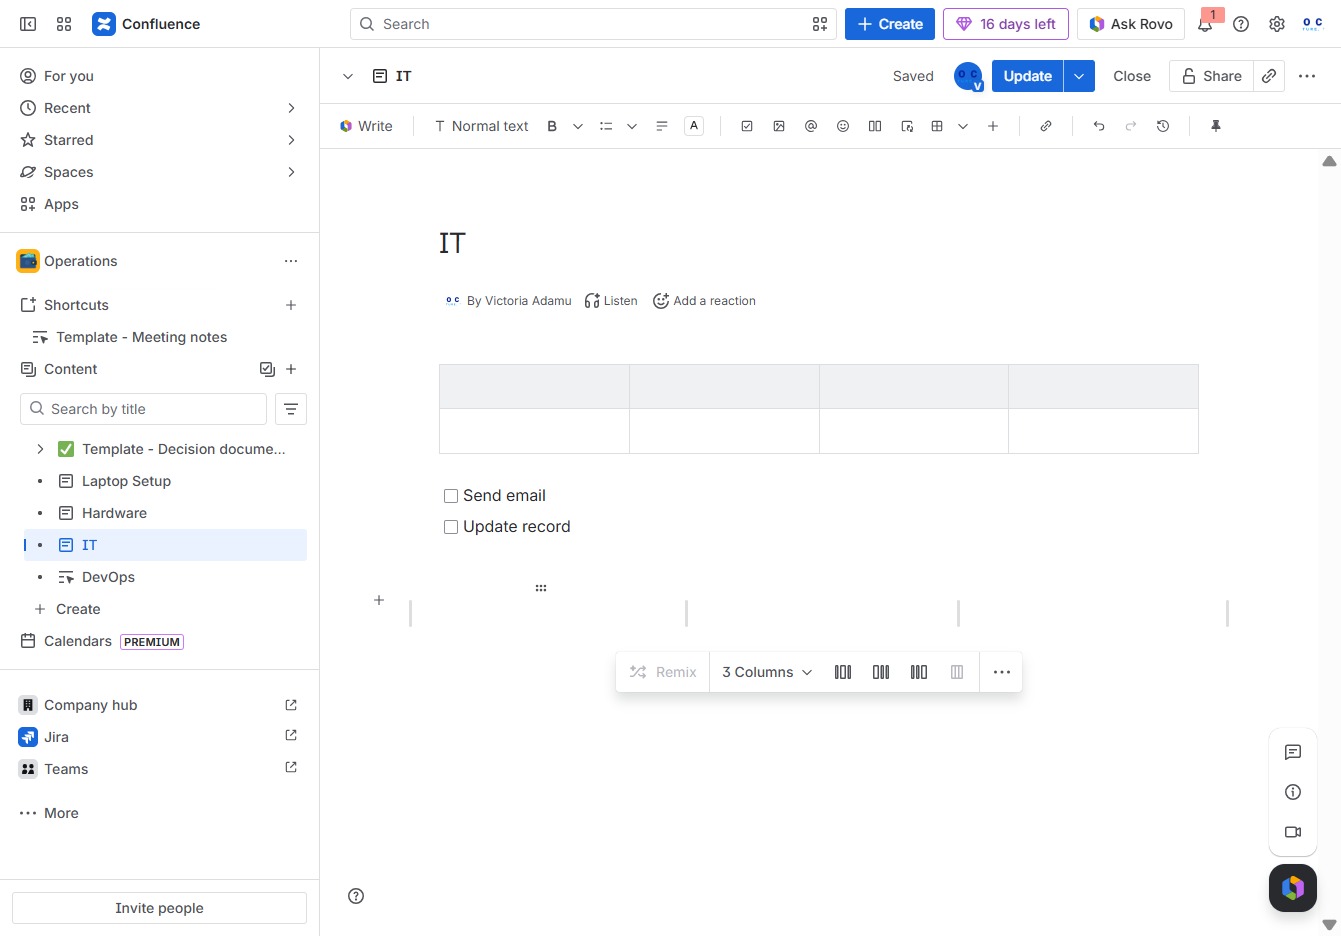Click the Update button
The image size is (1341, 936).
1027,76
